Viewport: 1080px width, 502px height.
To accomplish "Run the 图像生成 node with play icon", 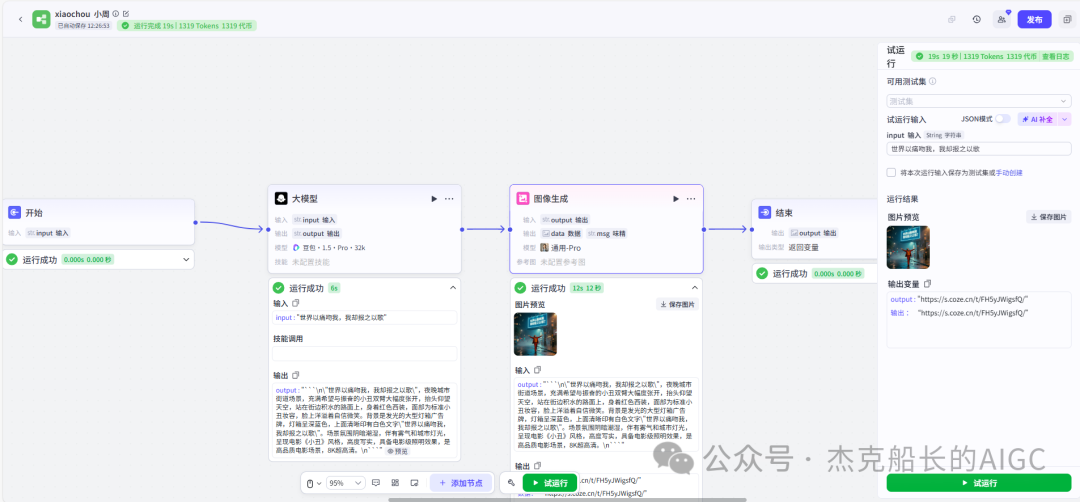I will coord(676,198).
